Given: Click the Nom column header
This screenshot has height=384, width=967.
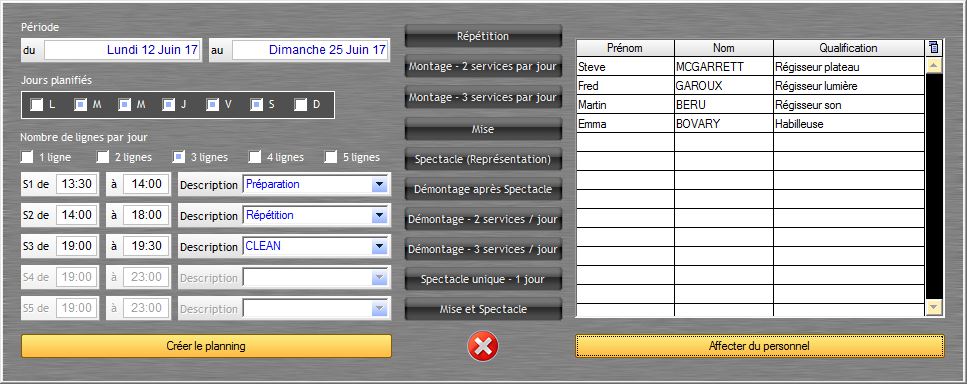Looking at the screenshot, I should [x=723, y=48].
